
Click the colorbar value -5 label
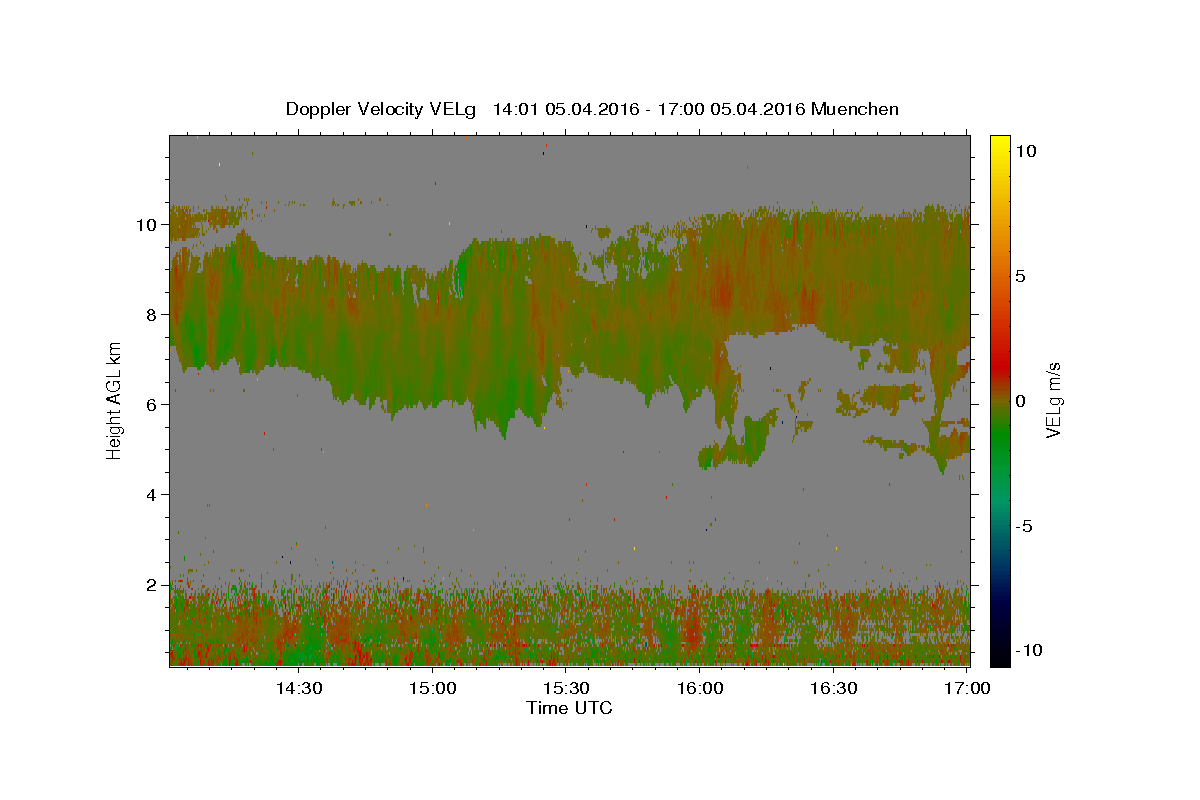pyautogui.click(x=1026, y=526)
